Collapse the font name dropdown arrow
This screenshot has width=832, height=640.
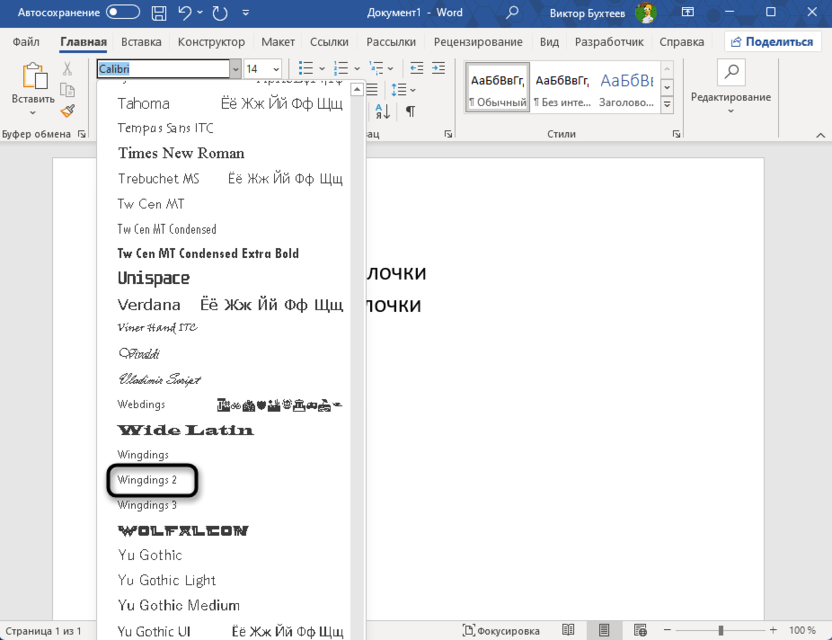(x=235, y=69)
